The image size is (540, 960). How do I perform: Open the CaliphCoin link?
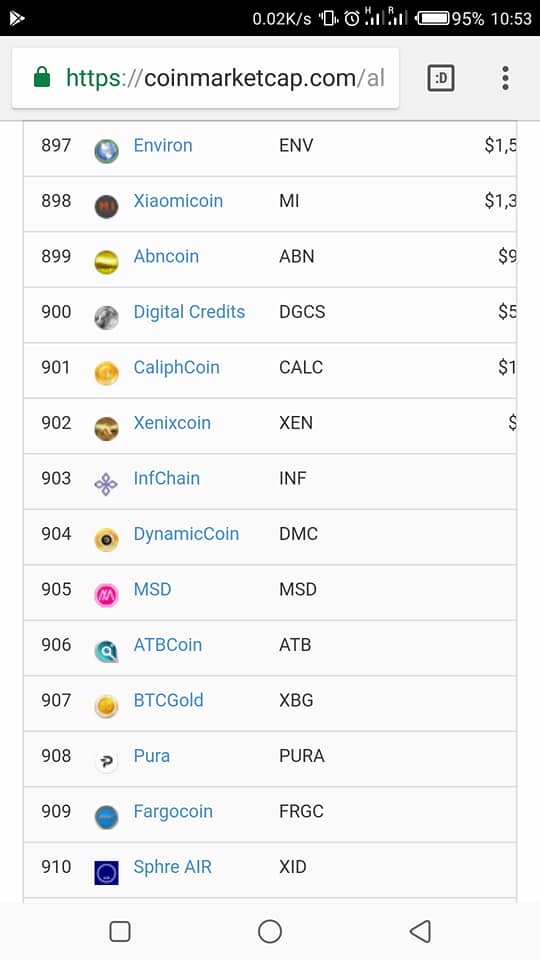[176, 367]
